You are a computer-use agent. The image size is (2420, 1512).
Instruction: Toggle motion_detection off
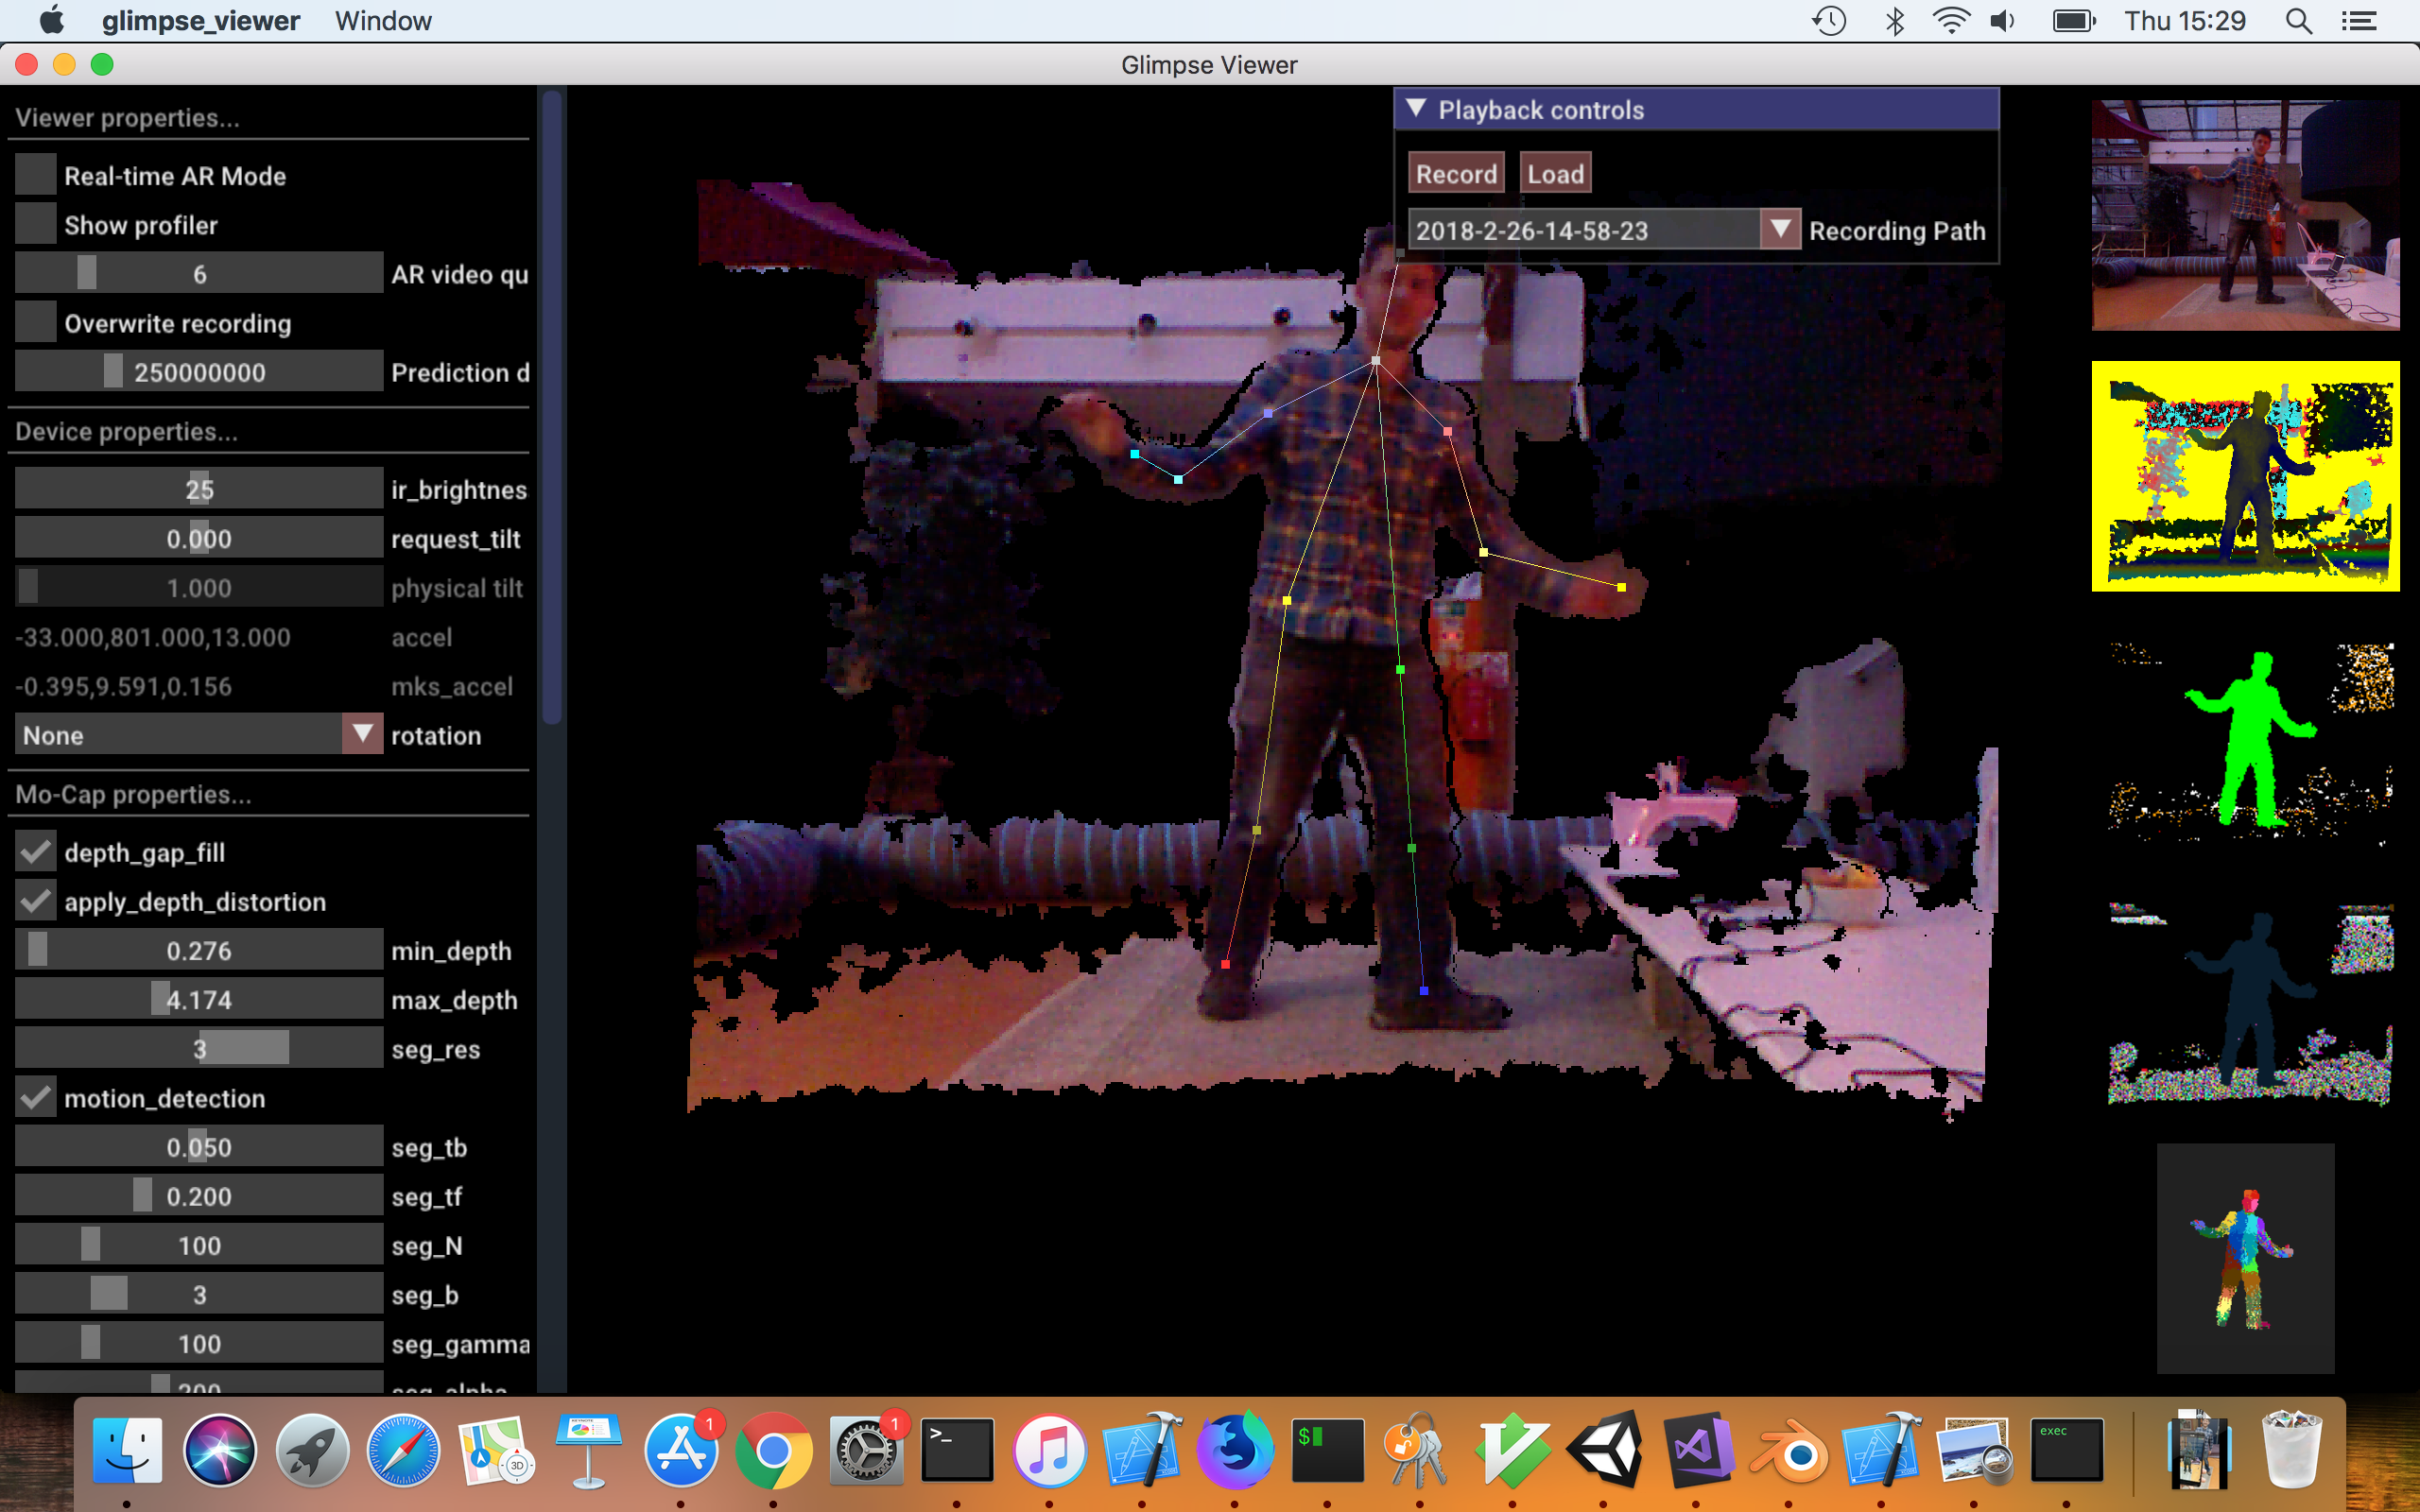(x=36, y=1096)
